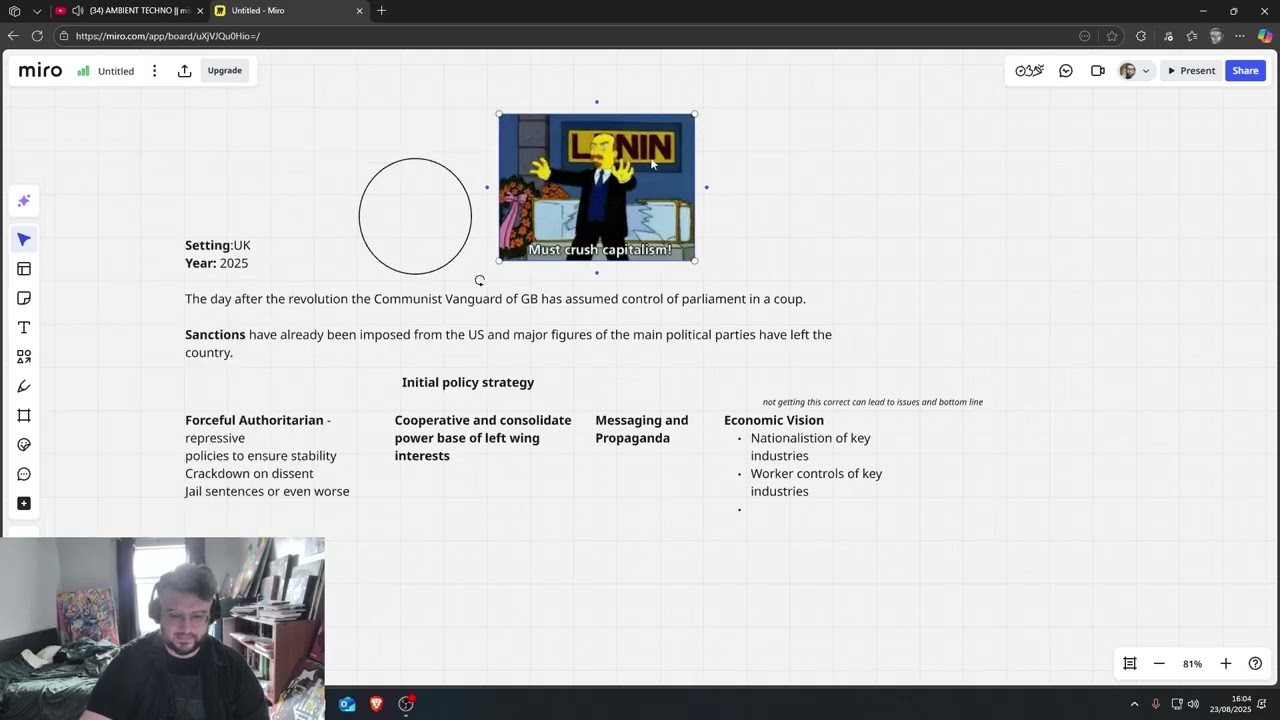The height and width of the screenshot is (720, 1280).
Task: Zoom in with the plus button
Action: point(1226,664)
